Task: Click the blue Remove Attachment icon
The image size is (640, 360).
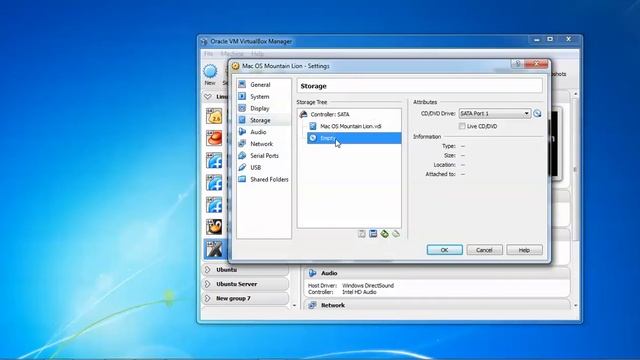Action: tap(373, 233)
